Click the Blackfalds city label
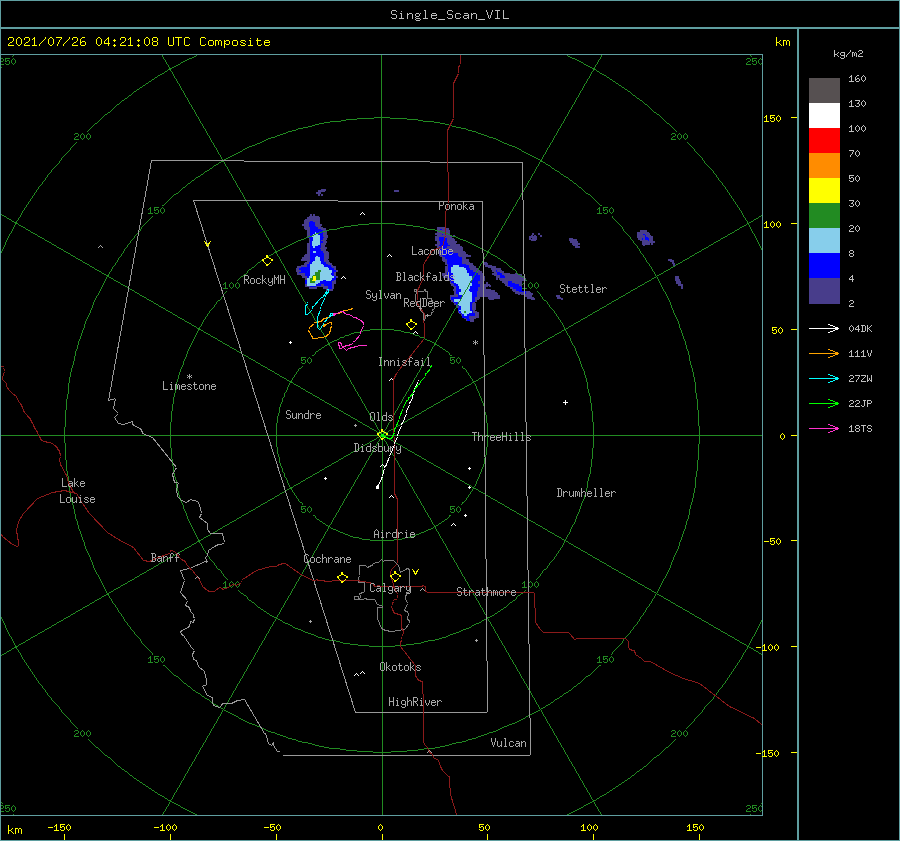This screenshot has height=841, width=900. [424, 277]
